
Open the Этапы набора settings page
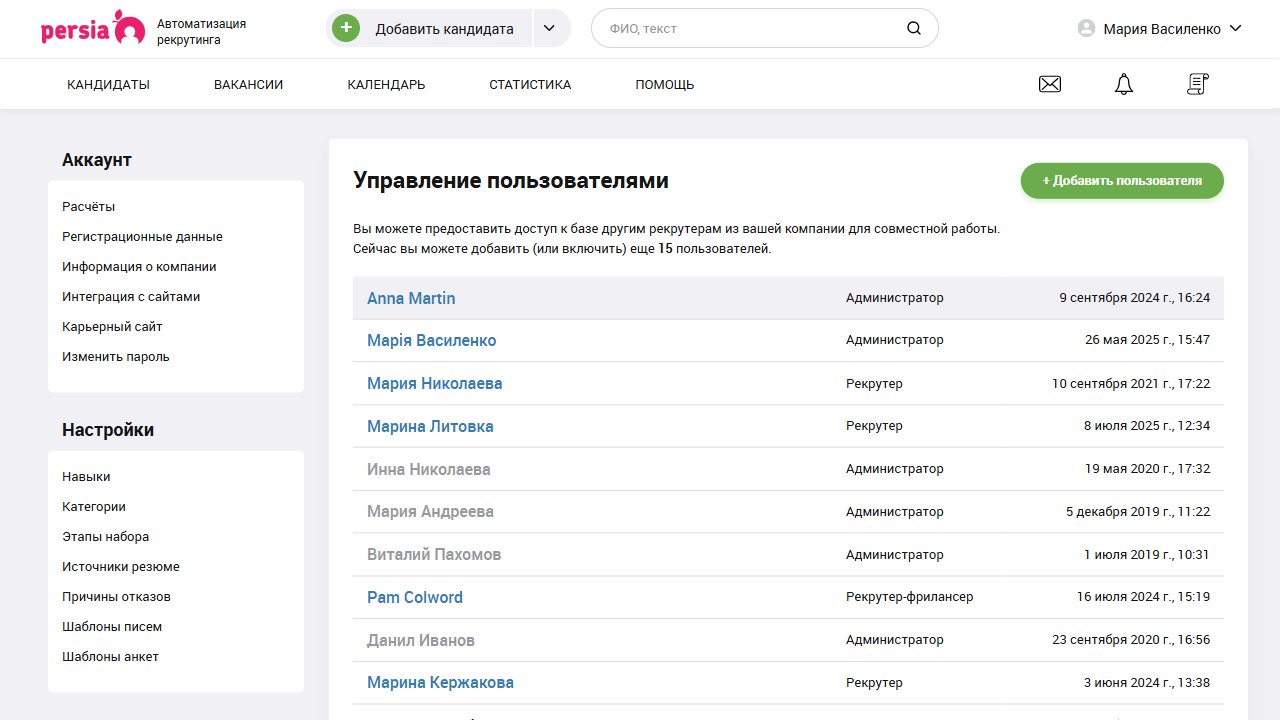109,536
